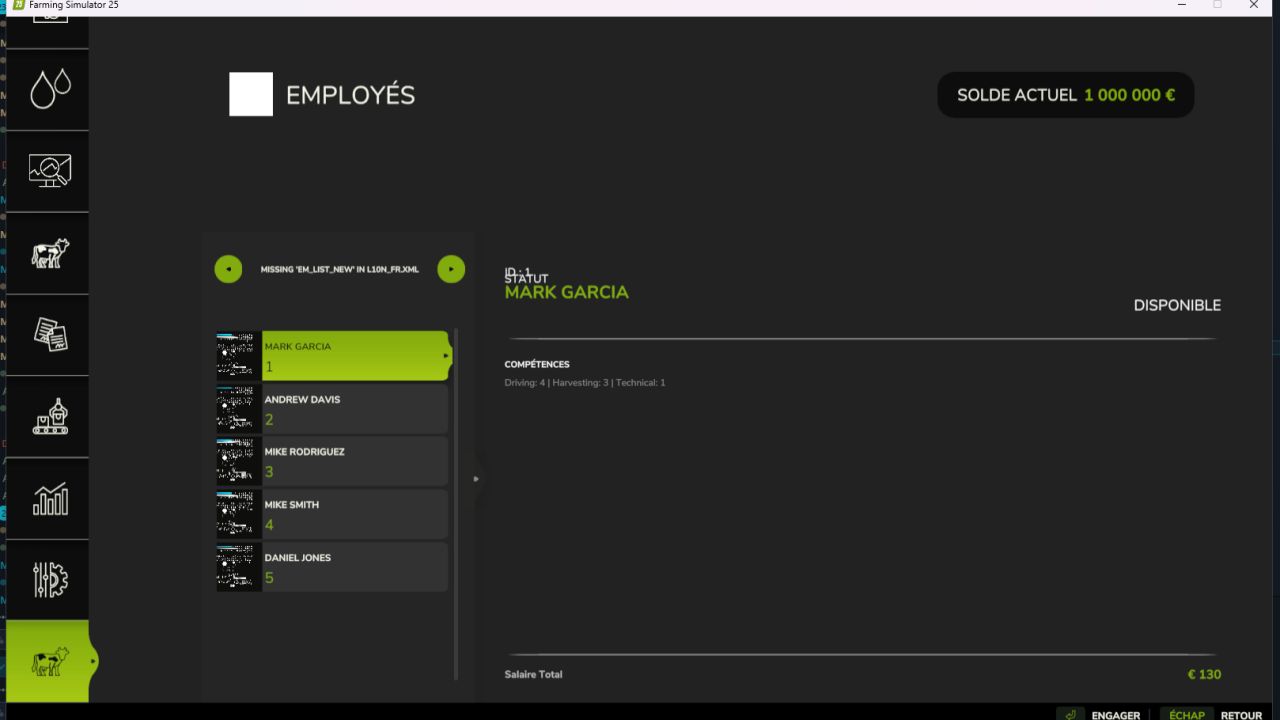Open the water droplets menu page
Viewport: 1280px width, 720px height.
49,89
